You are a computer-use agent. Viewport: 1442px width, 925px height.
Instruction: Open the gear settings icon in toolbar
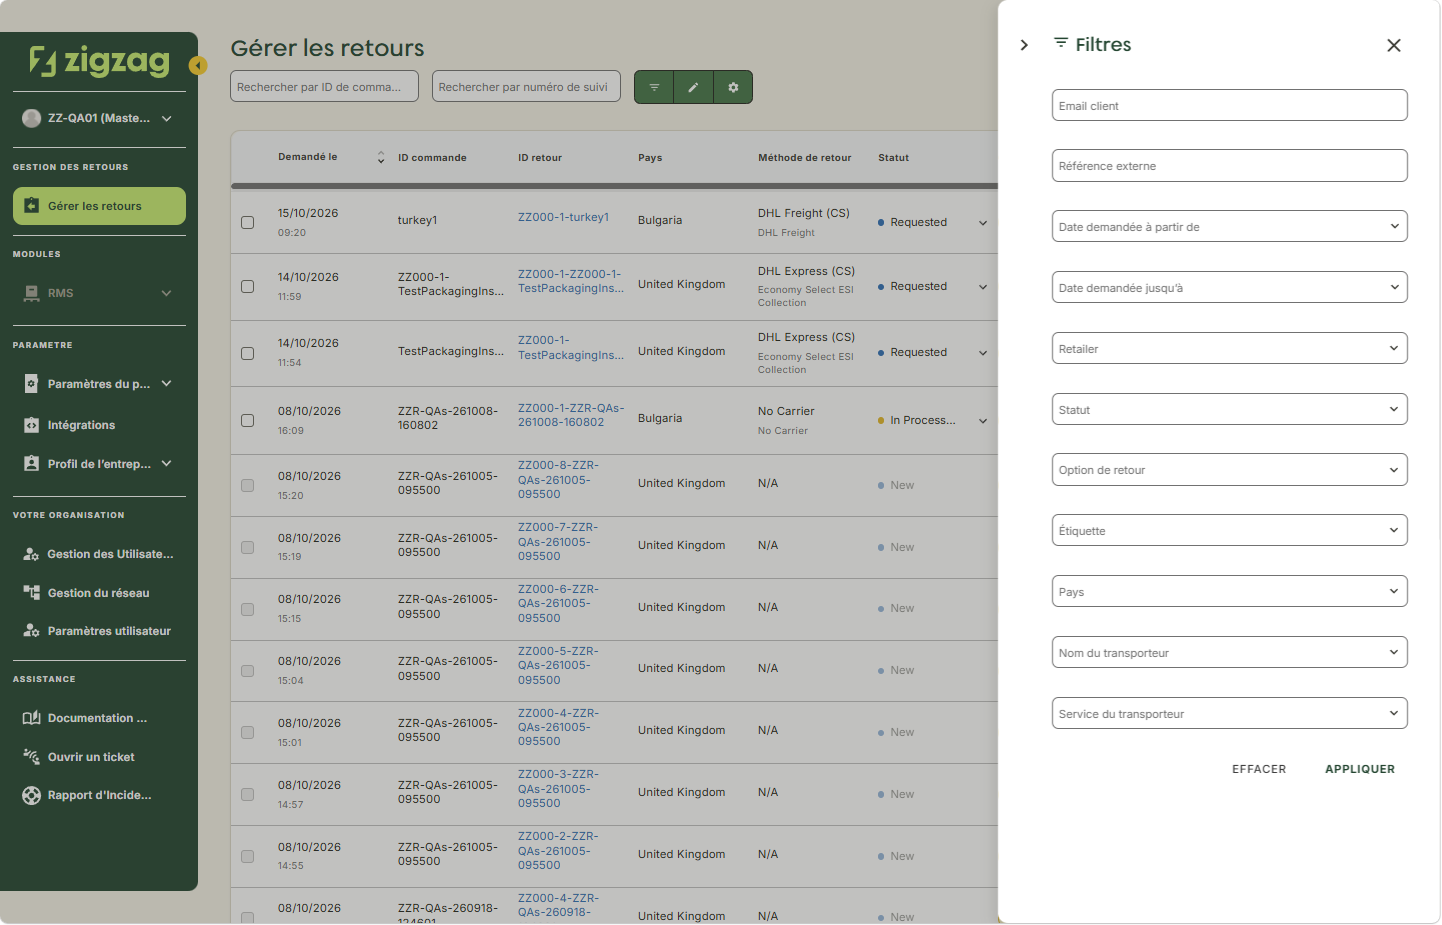(x=733, y=87)
